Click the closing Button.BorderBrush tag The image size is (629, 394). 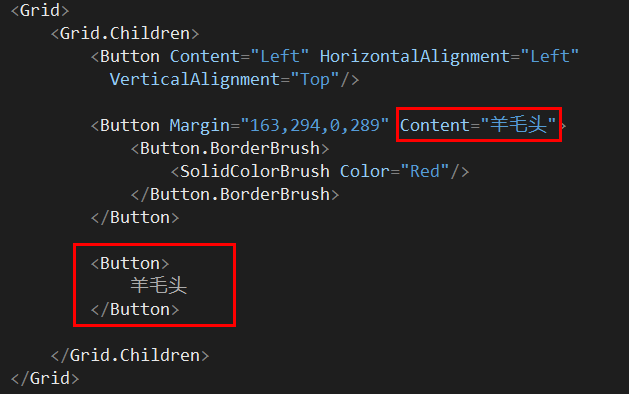tap(235, 195)
